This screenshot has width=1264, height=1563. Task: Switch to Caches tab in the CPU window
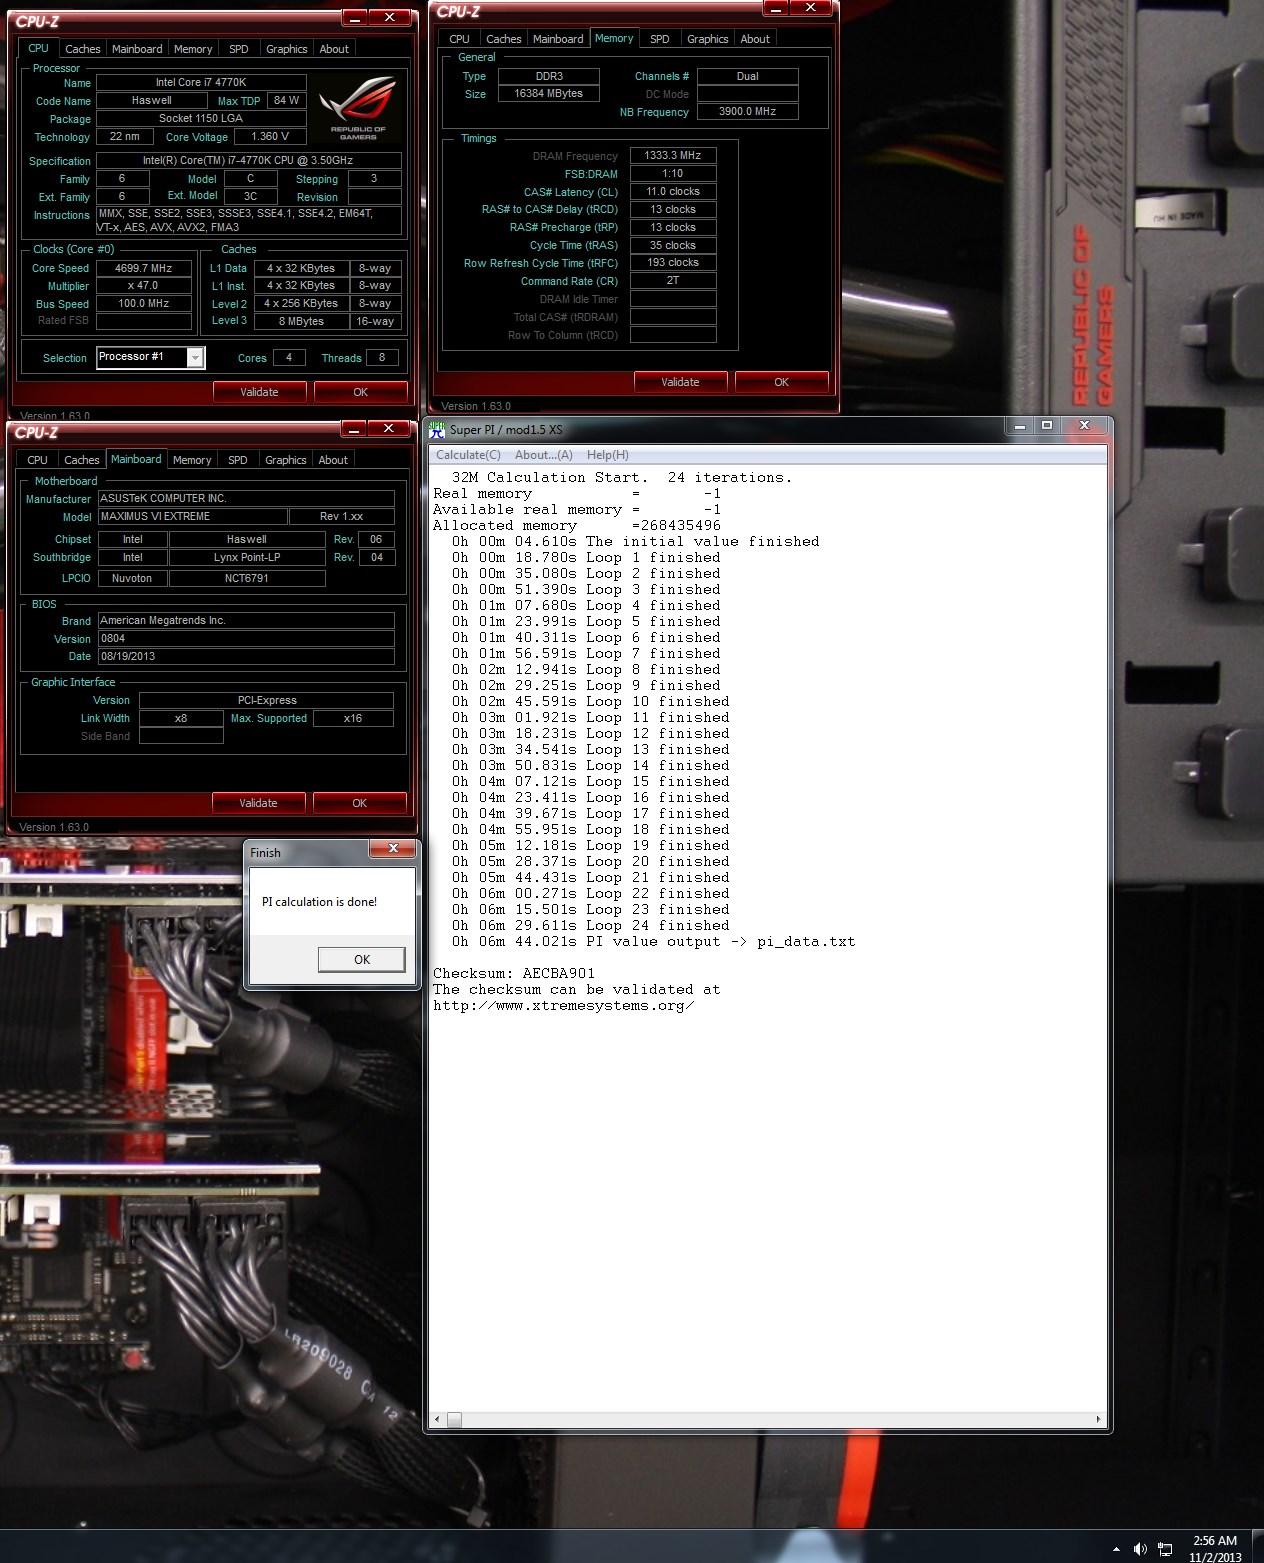(82, 49)
